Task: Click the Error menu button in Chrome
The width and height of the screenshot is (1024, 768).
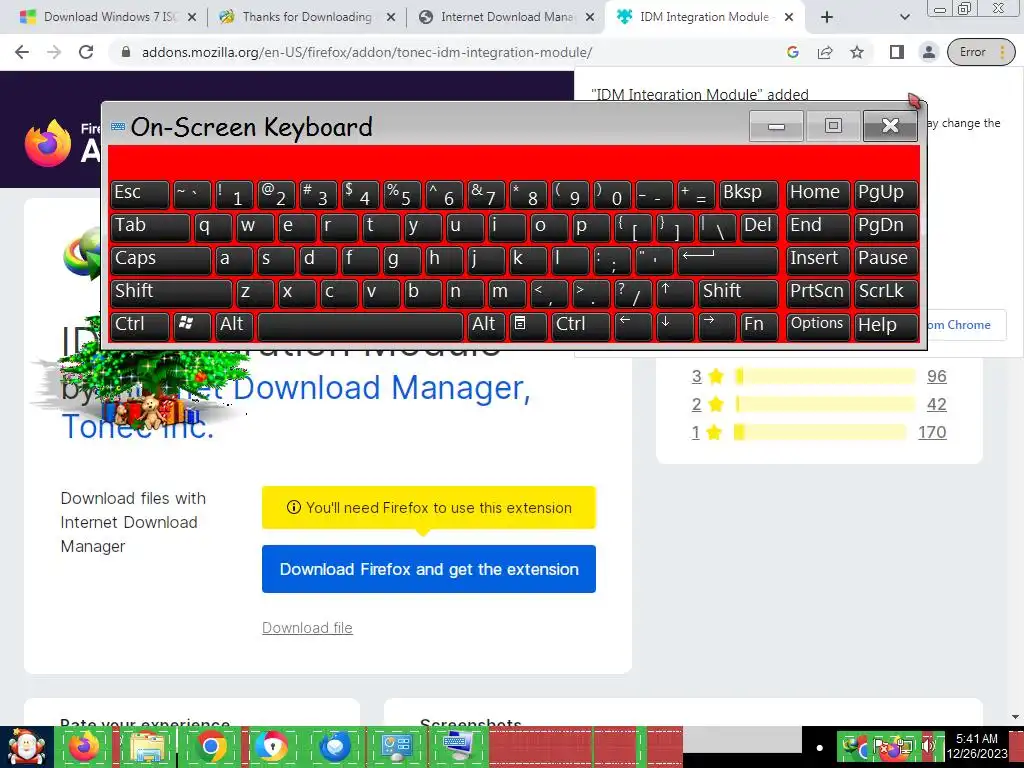Action: 982,52
